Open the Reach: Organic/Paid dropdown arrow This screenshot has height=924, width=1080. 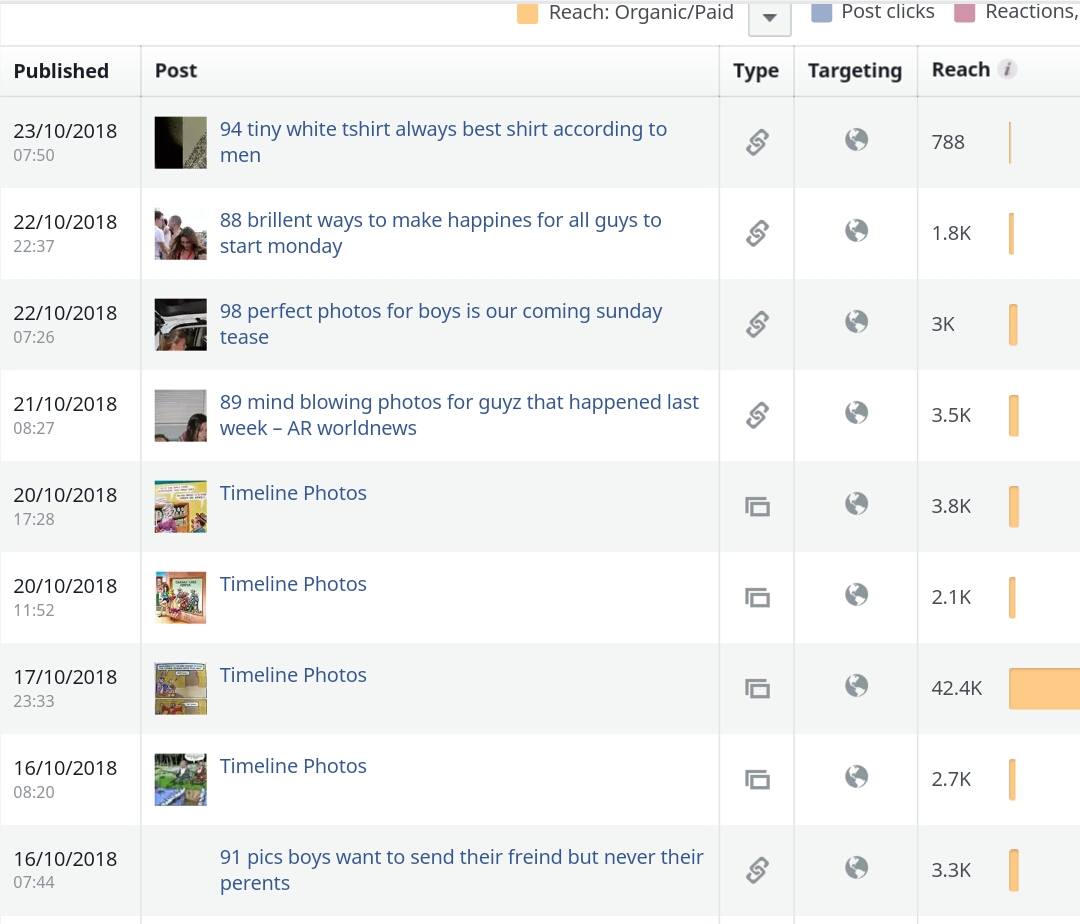pyautogui.click(x=769, y=17)
